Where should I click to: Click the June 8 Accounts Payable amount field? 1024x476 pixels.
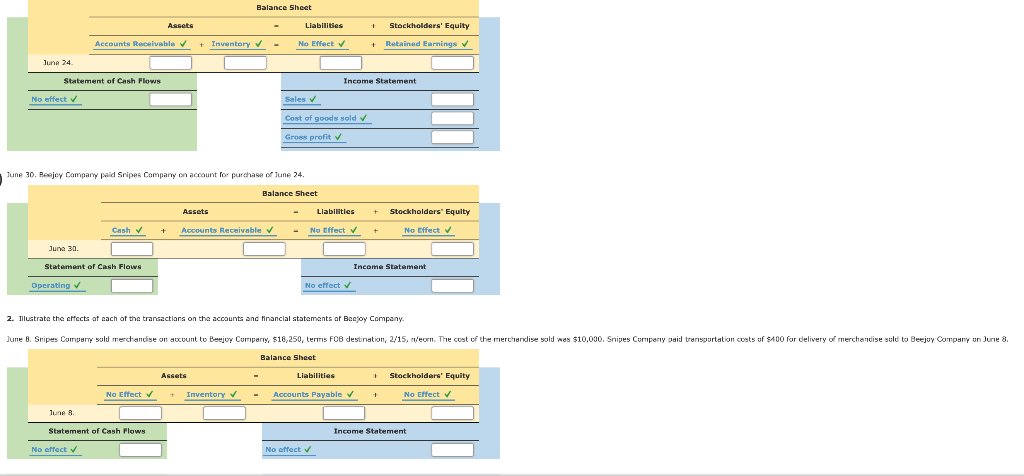(344, 413)
